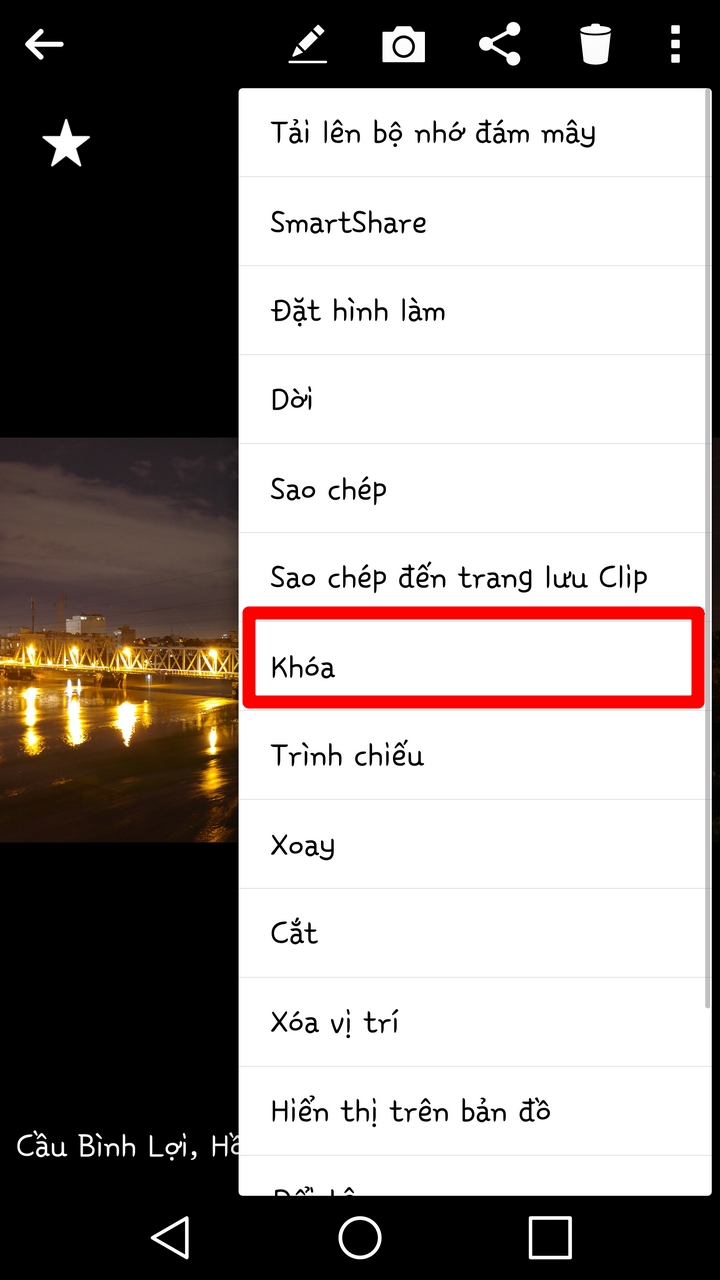Tap the bridge night photo

(x=119, y=640)
